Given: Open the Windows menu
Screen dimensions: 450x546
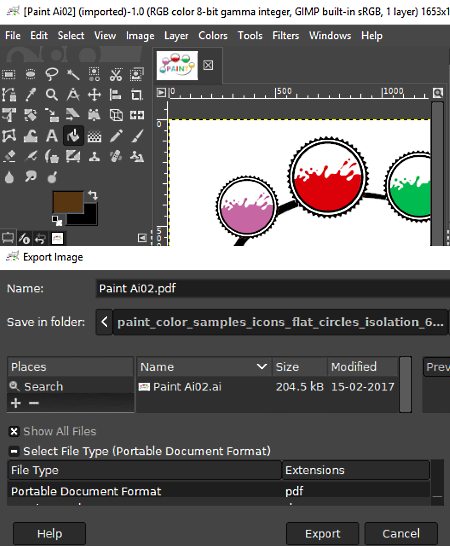Looking at the screenshot, I should 330,36.
